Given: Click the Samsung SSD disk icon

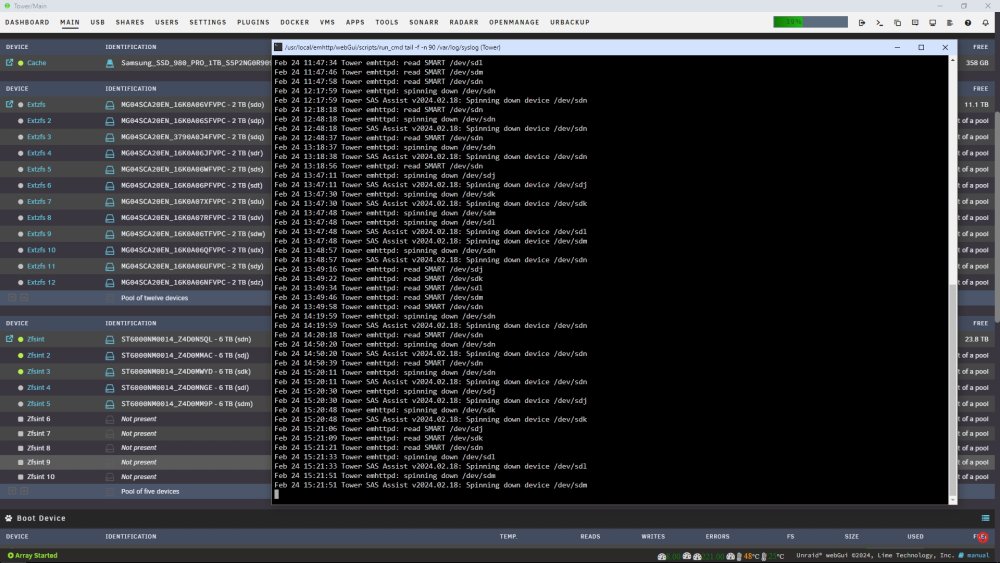Looking at the screenshot, I should pos(110,63).
